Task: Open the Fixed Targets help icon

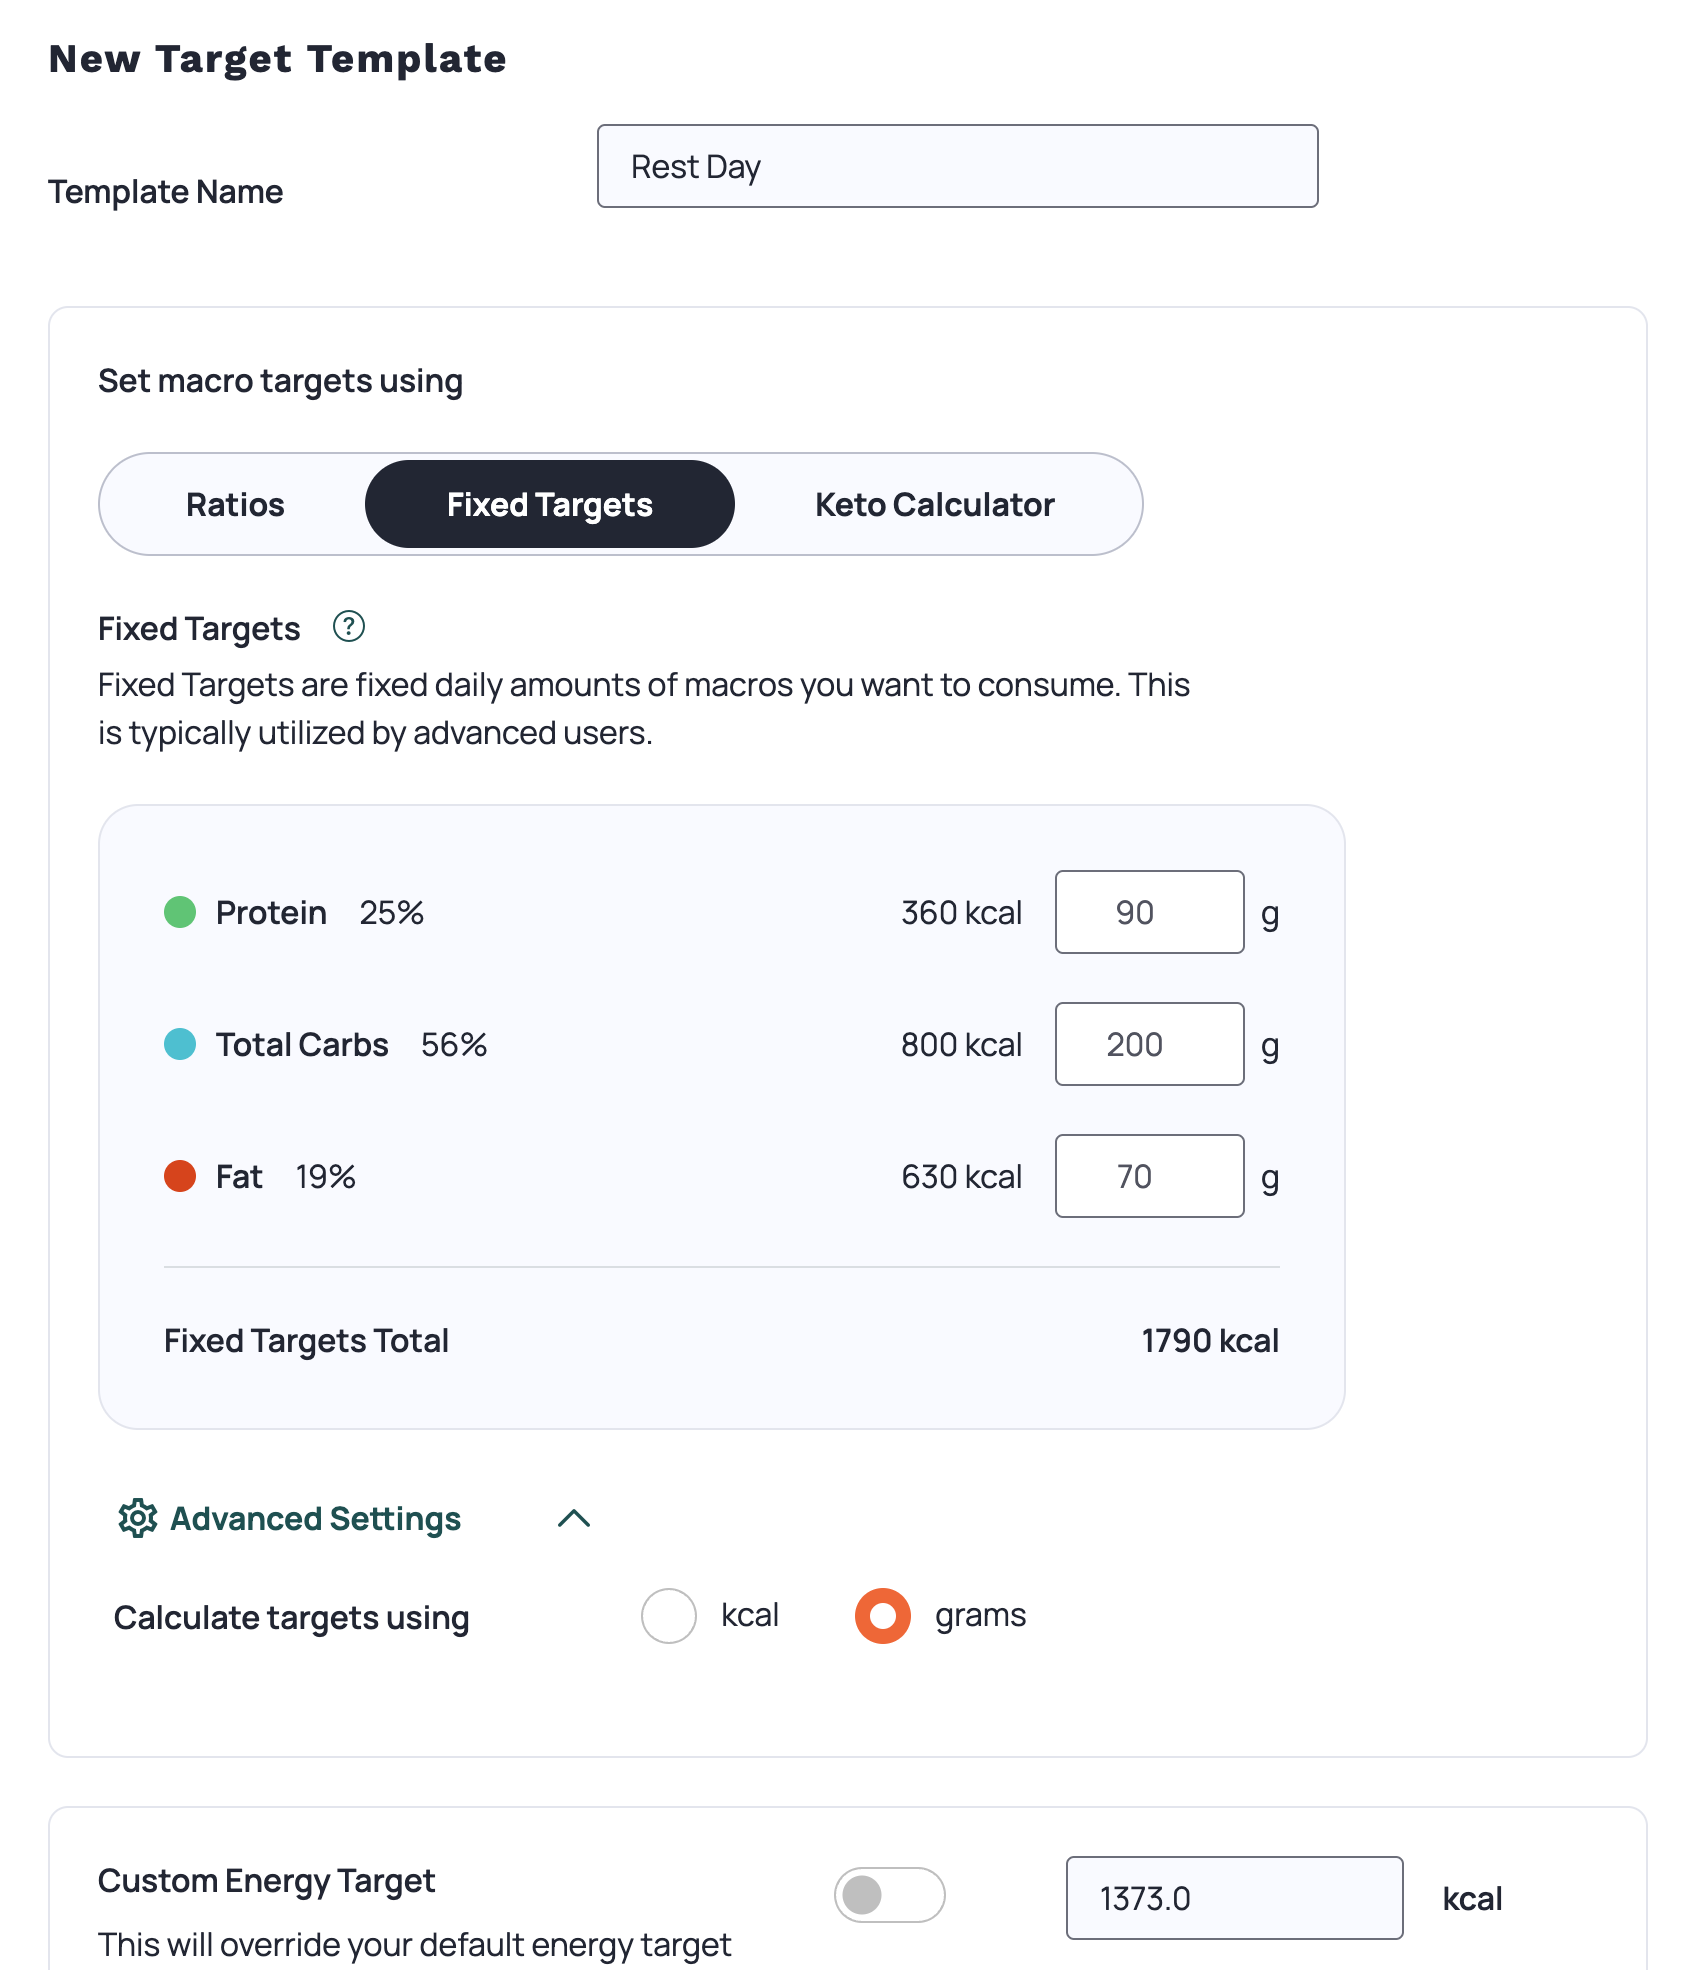Action: click(348, 627)
